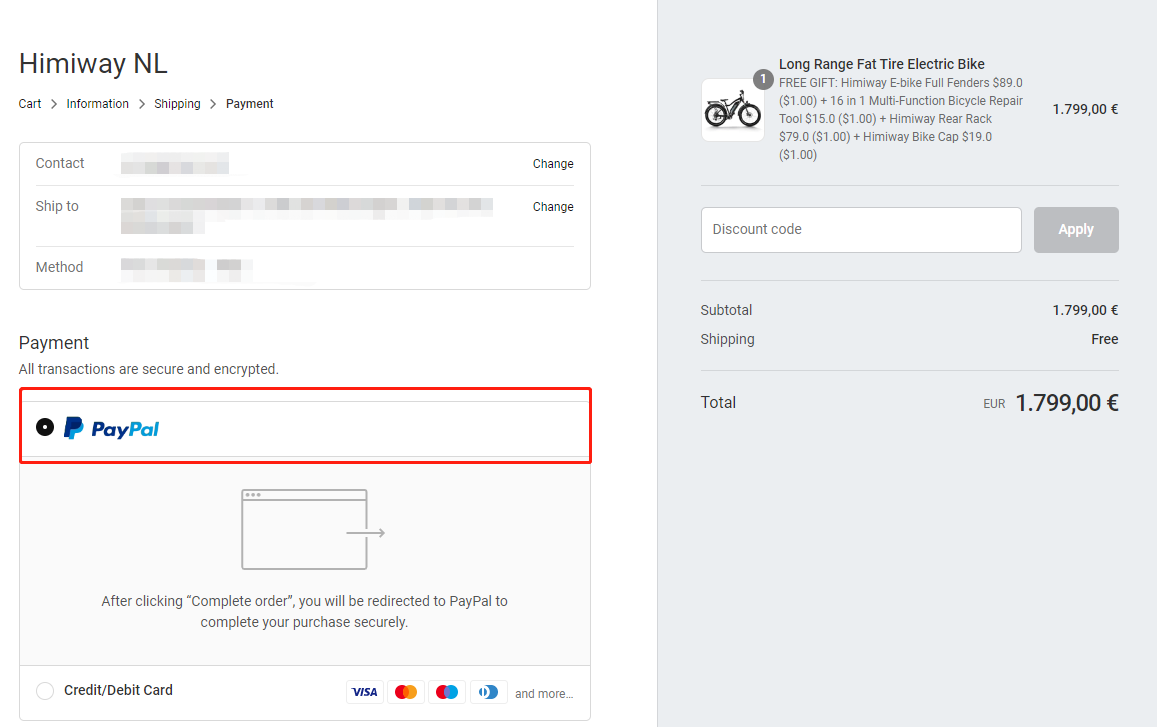The image size is (1157, 727).
Task: Select the Credit/Debit Card payment option
Action: point(44,690)
